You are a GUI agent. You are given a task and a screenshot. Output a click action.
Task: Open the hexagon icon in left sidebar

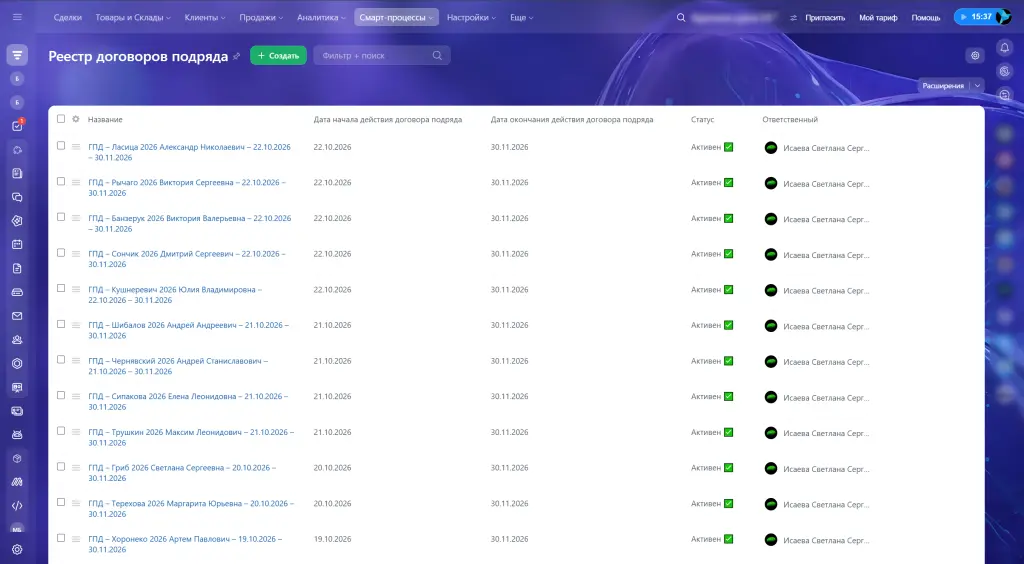point(18,364)
